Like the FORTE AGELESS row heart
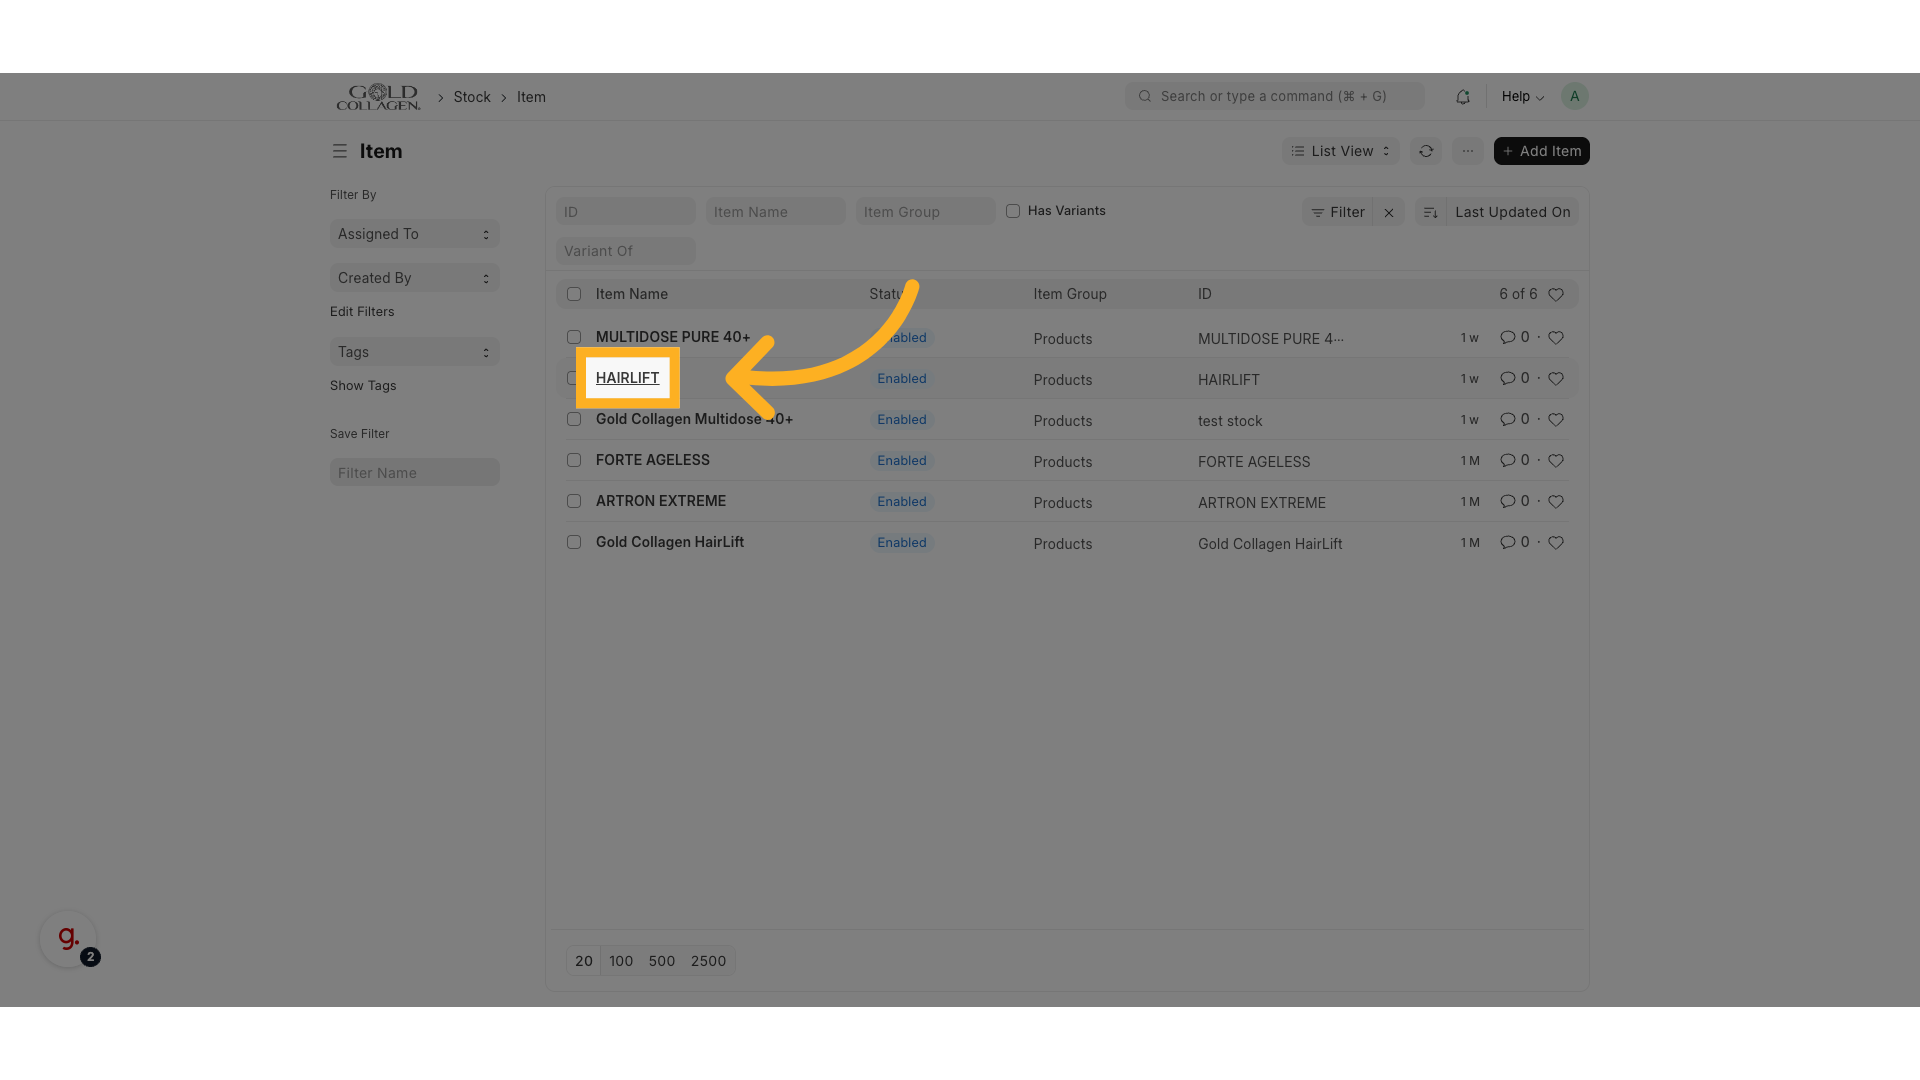The height and width of the screenshot is (1080, 1920). pos(1556,461)
